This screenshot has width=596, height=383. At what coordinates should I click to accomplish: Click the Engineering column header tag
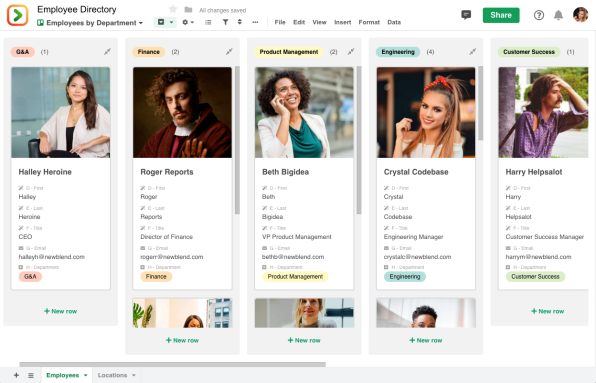point(398,52)
